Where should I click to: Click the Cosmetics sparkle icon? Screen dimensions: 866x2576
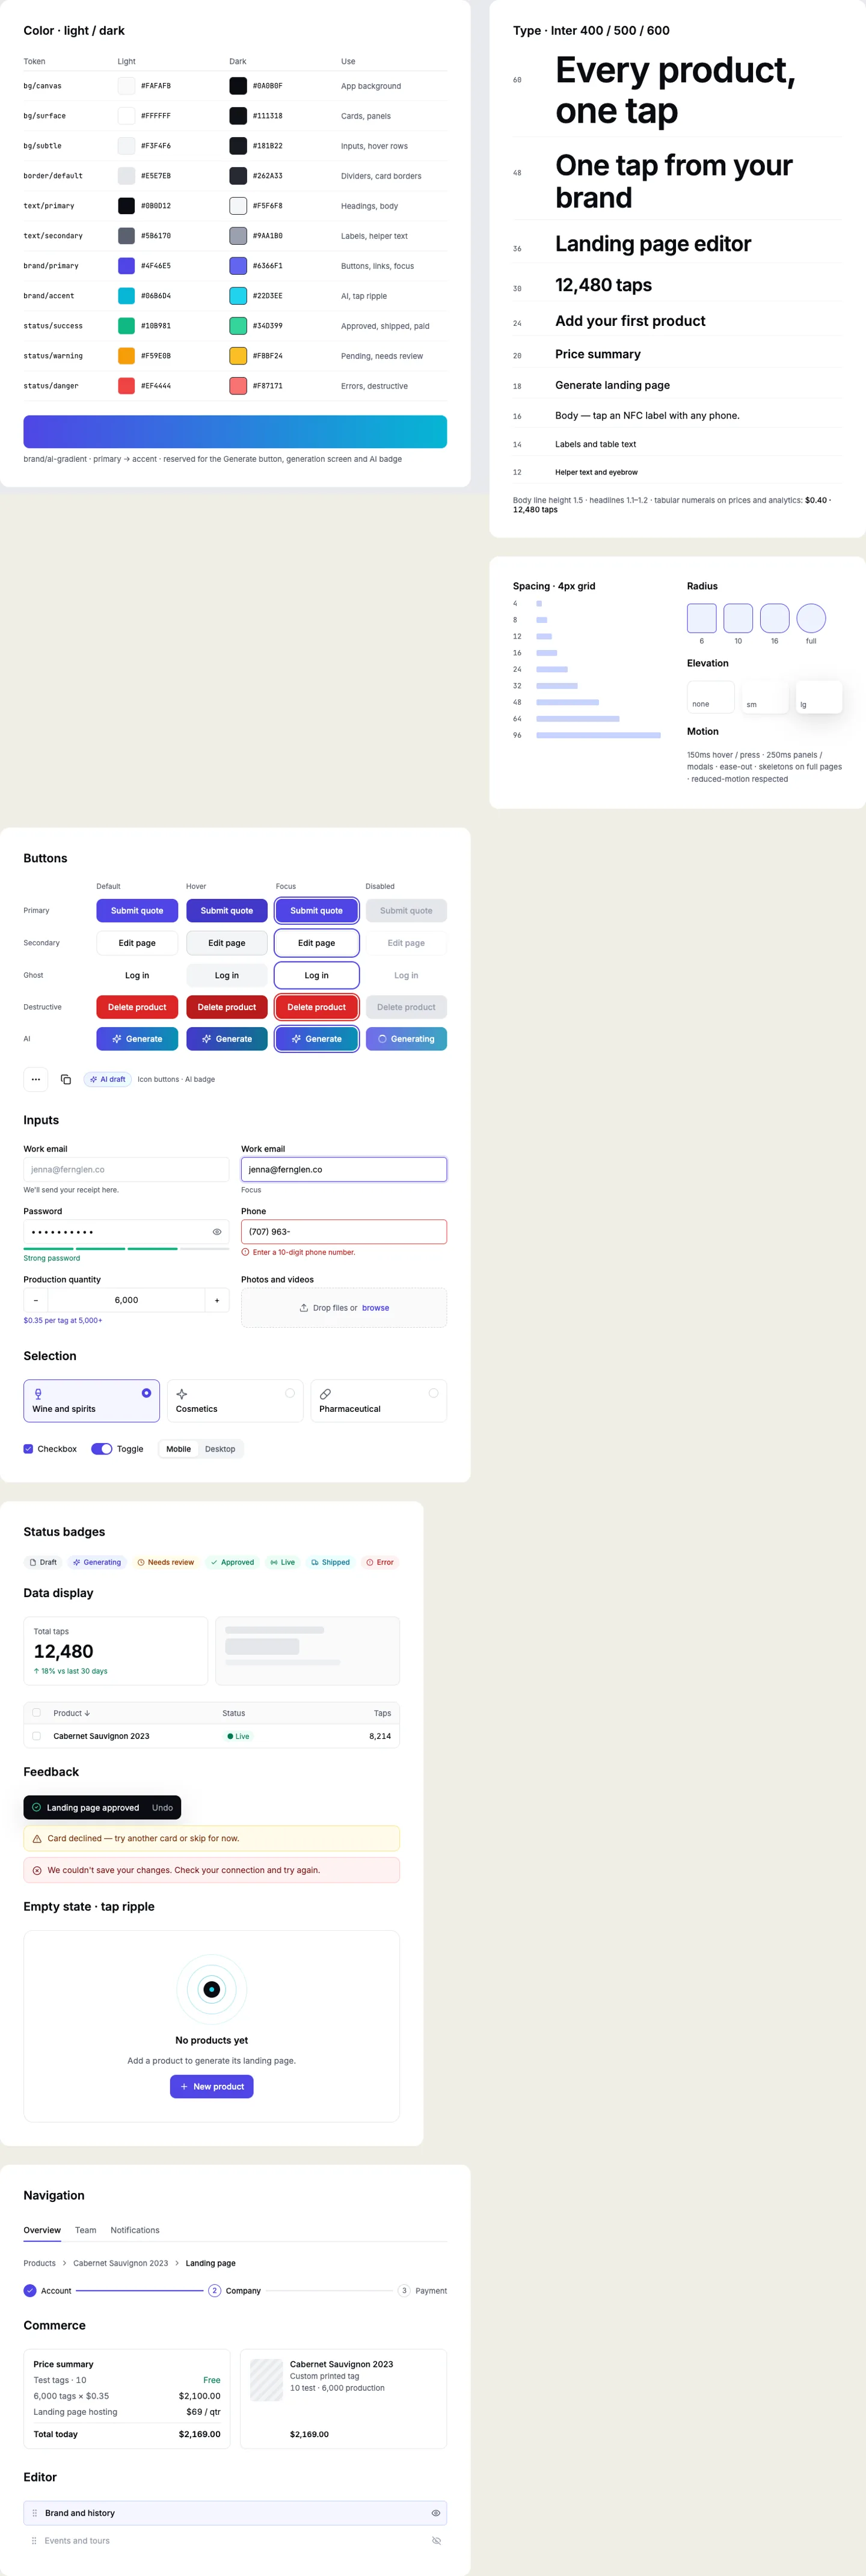182,1393
